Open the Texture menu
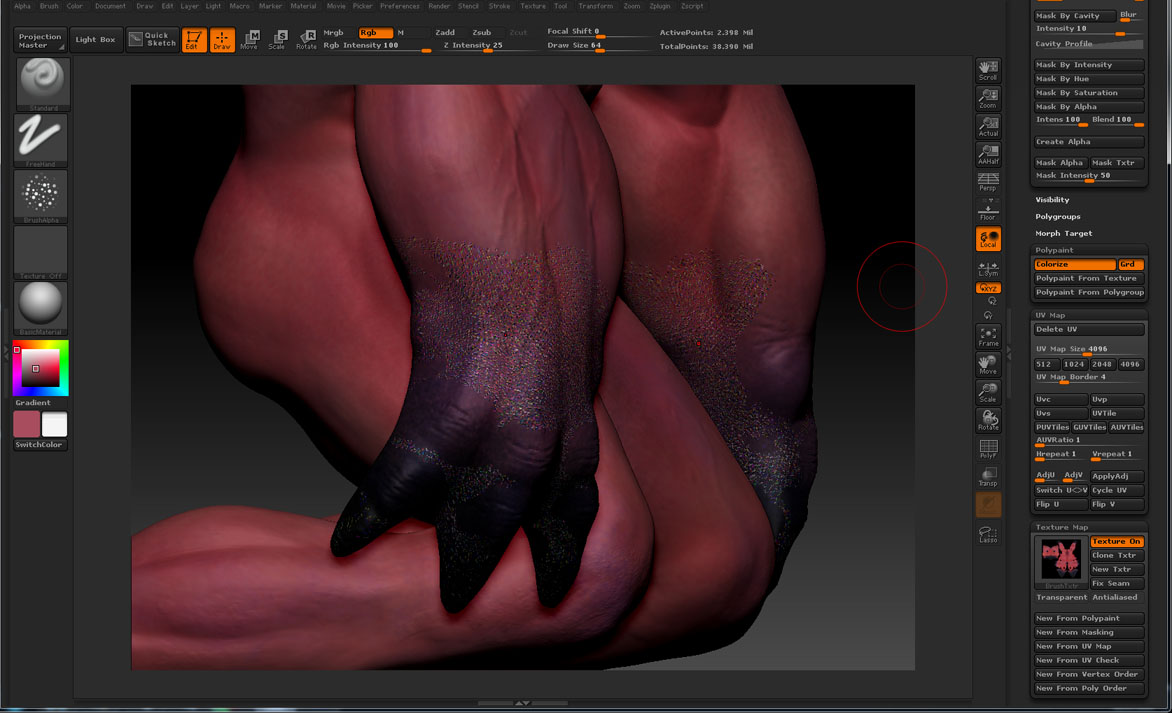Image resolution: width=1172 pixels, height=713 pixels. [533, 5]
